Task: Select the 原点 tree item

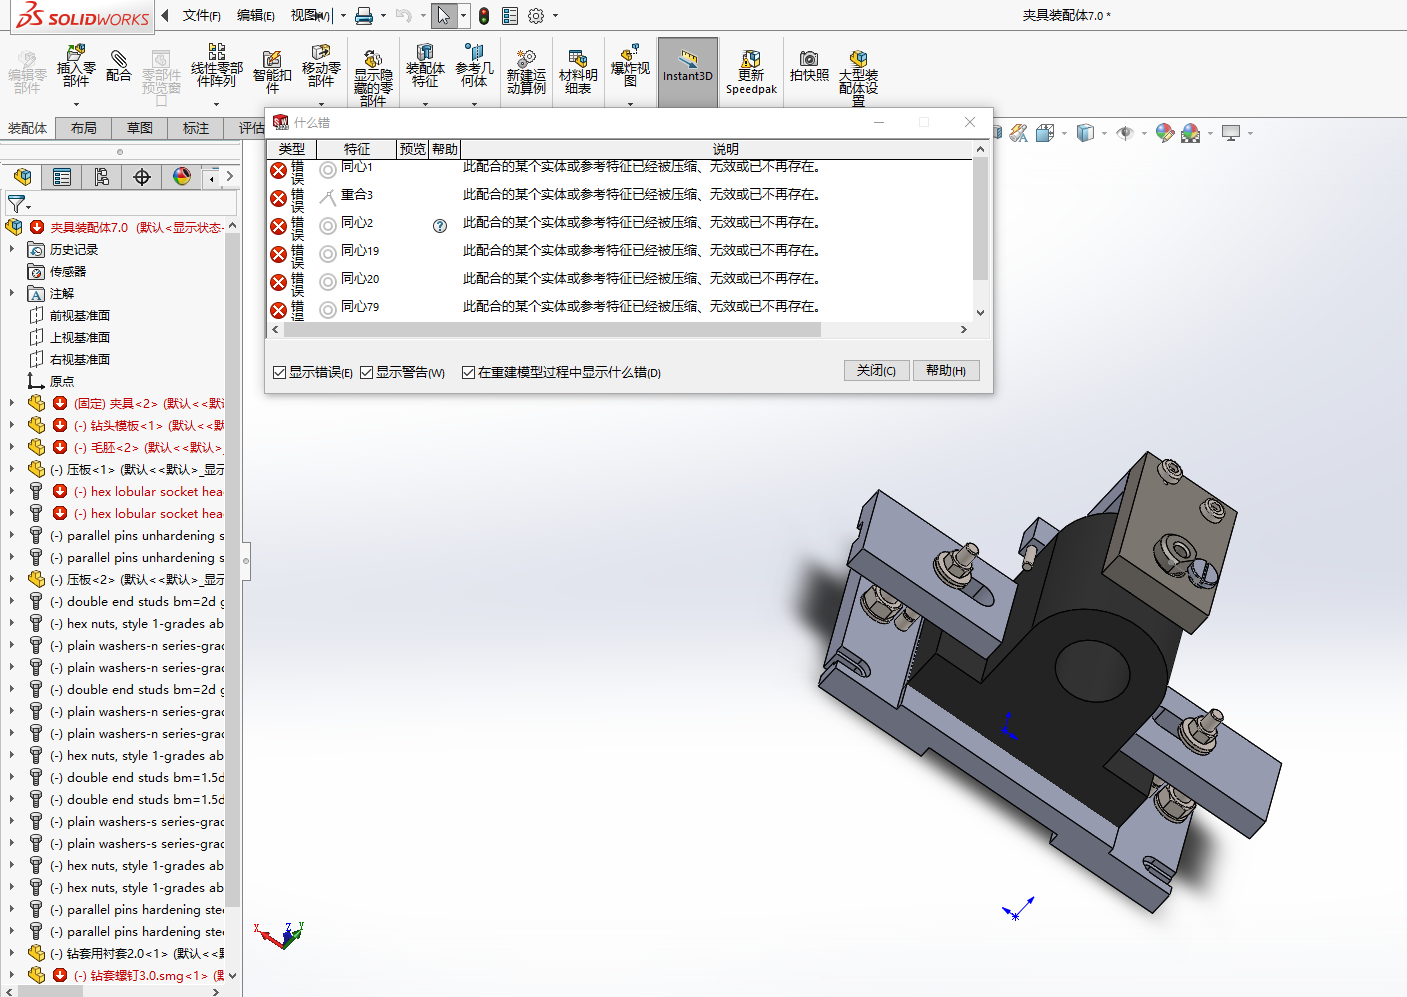Action: coord(62,381)
